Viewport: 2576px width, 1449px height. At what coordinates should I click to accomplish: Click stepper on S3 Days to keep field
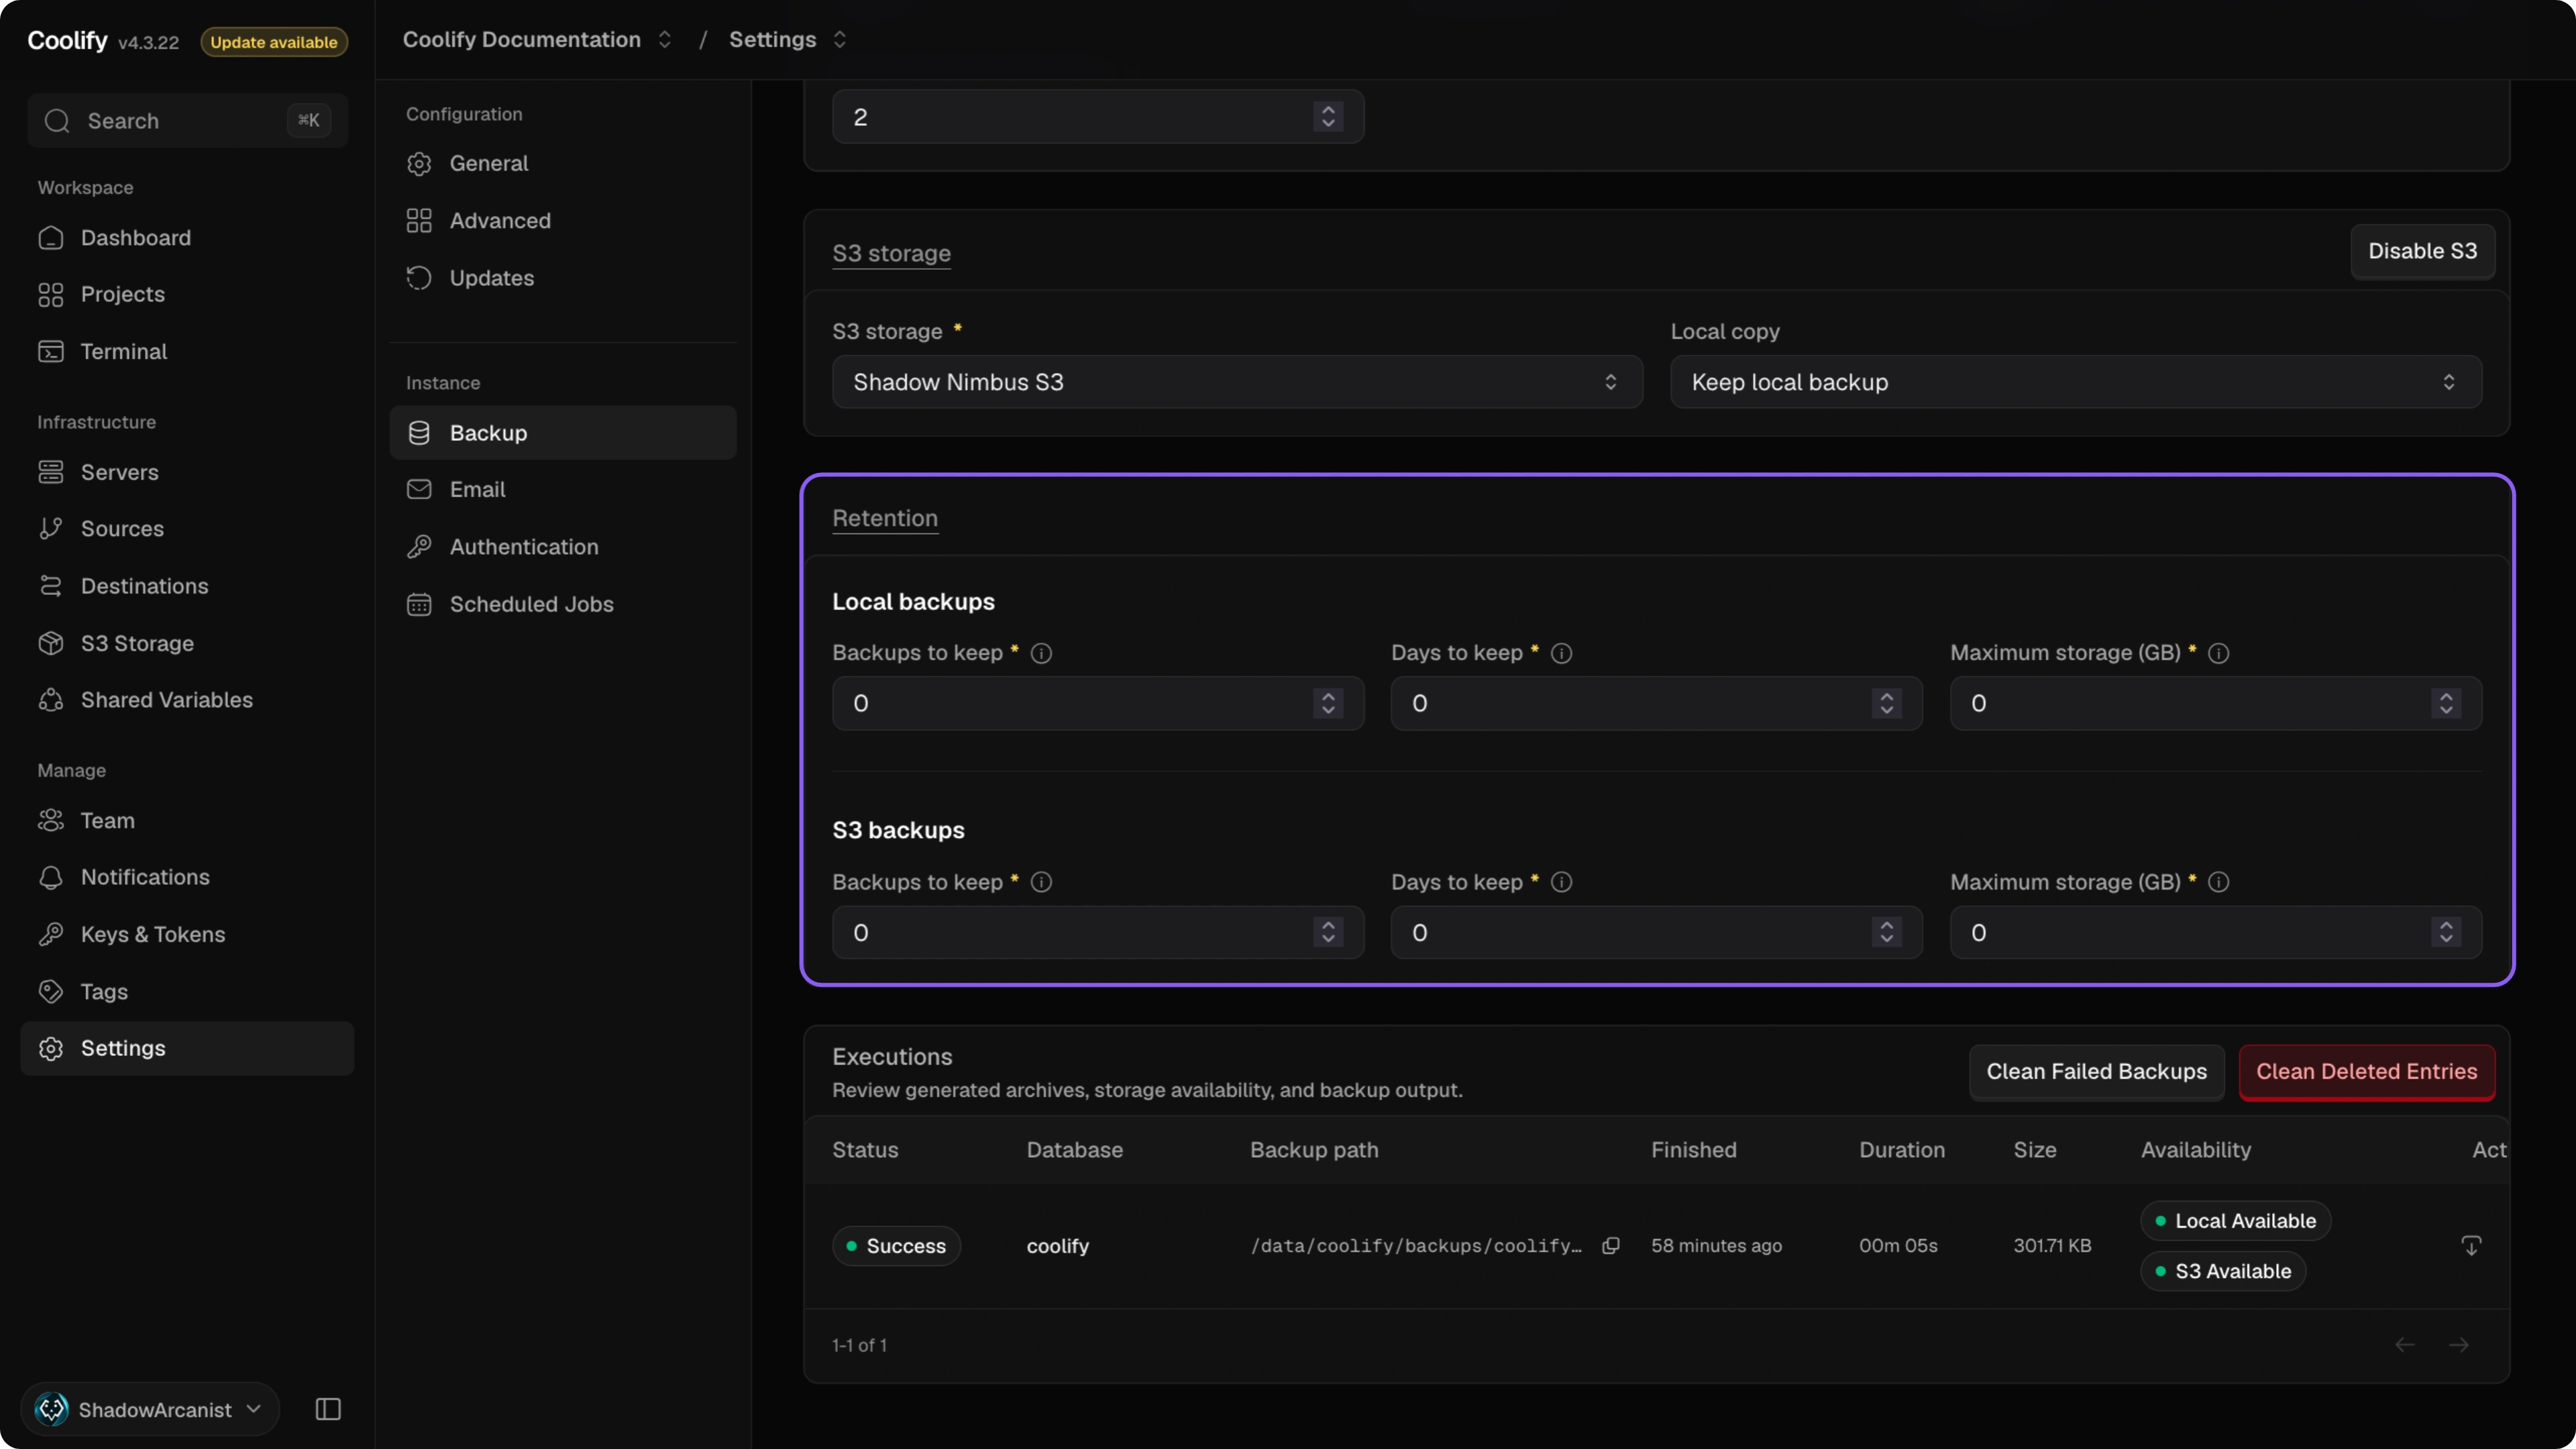pos(1886,932)
